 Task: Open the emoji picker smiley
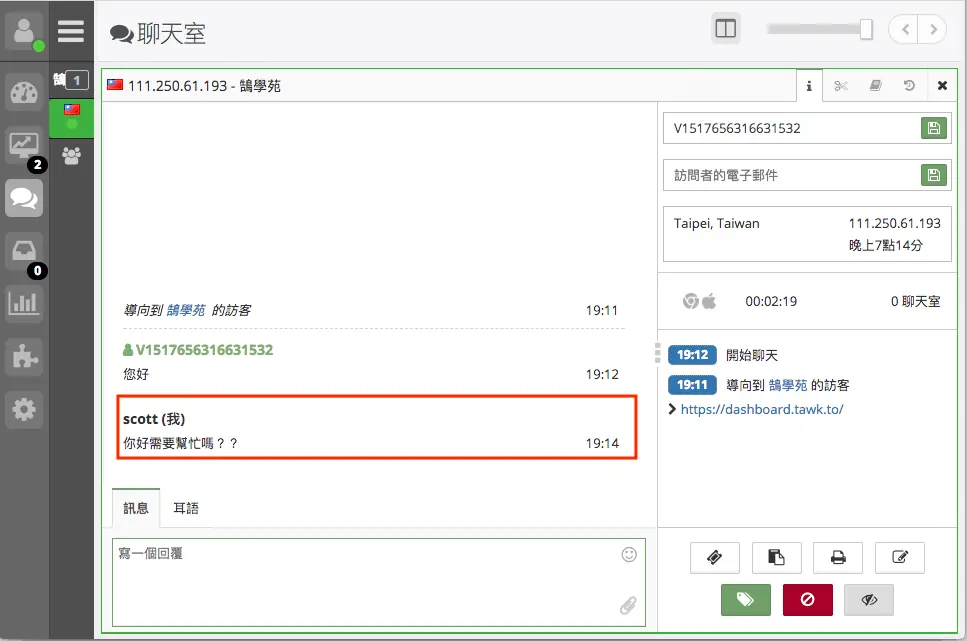pos(629,555)
